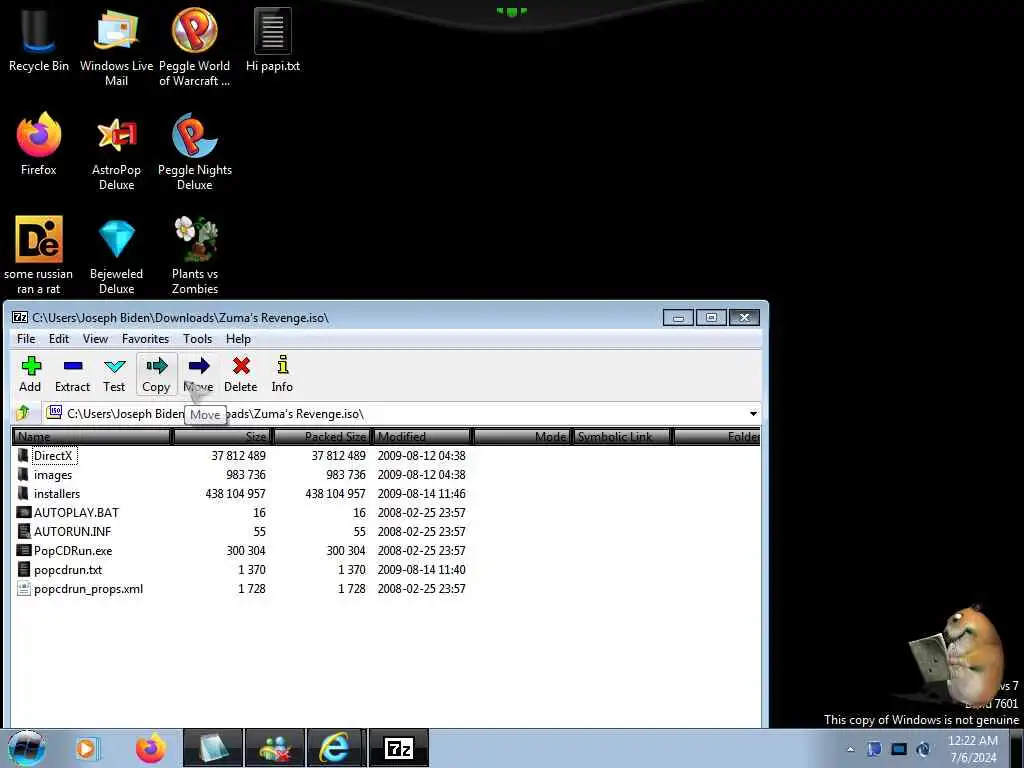The image size is (1024, 768).
Task: Select Windows Live Mail desktop icon
Action: tap(116, 47)
